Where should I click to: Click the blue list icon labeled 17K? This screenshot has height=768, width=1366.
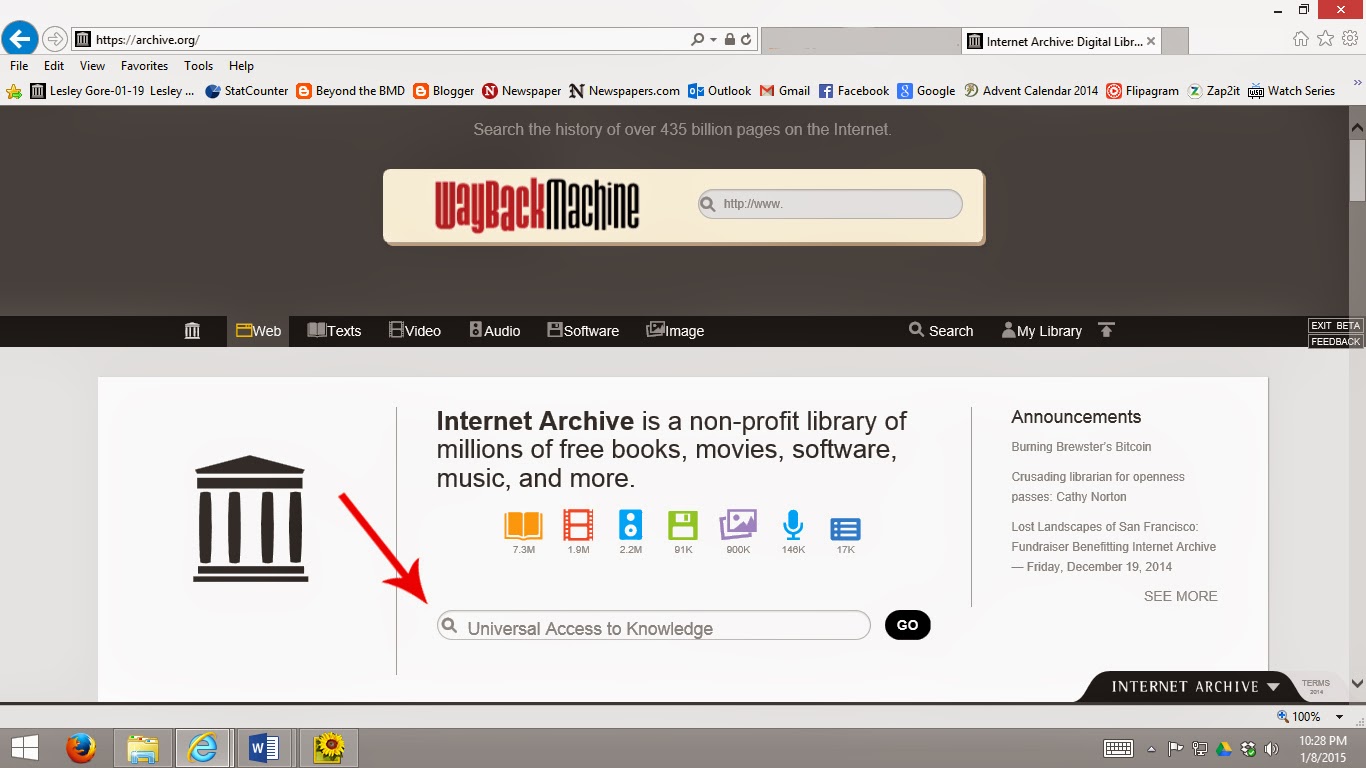[845, 529]
